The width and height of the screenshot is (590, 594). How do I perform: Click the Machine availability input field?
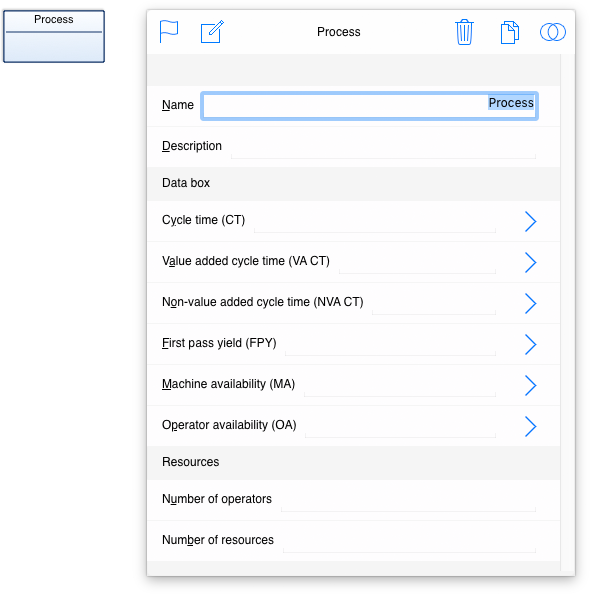[x=400, y=386]
